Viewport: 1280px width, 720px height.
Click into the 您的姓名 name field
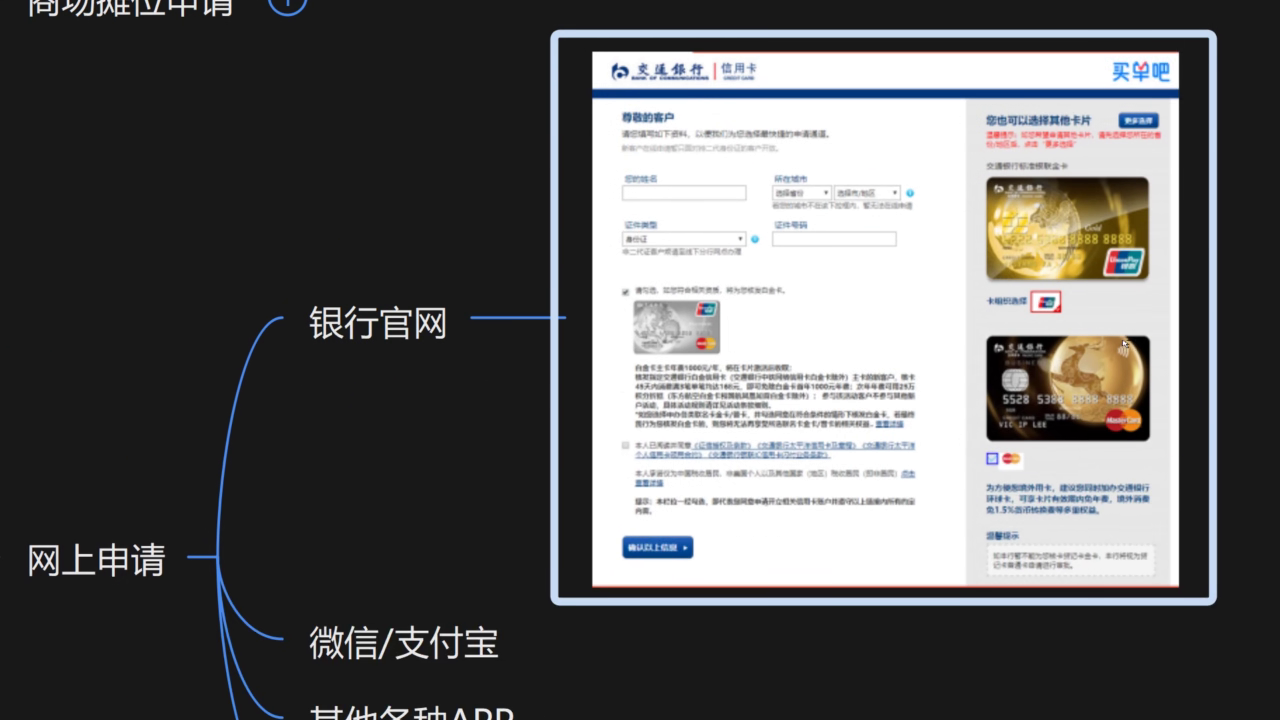tap(683, 193)
